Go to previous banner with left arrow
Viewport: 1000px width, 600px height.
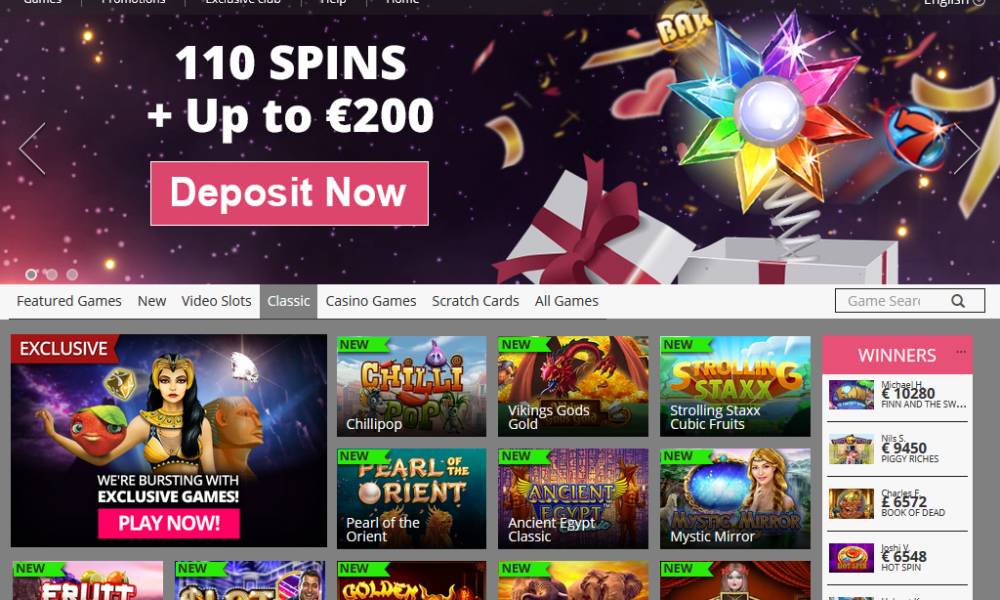33,149
